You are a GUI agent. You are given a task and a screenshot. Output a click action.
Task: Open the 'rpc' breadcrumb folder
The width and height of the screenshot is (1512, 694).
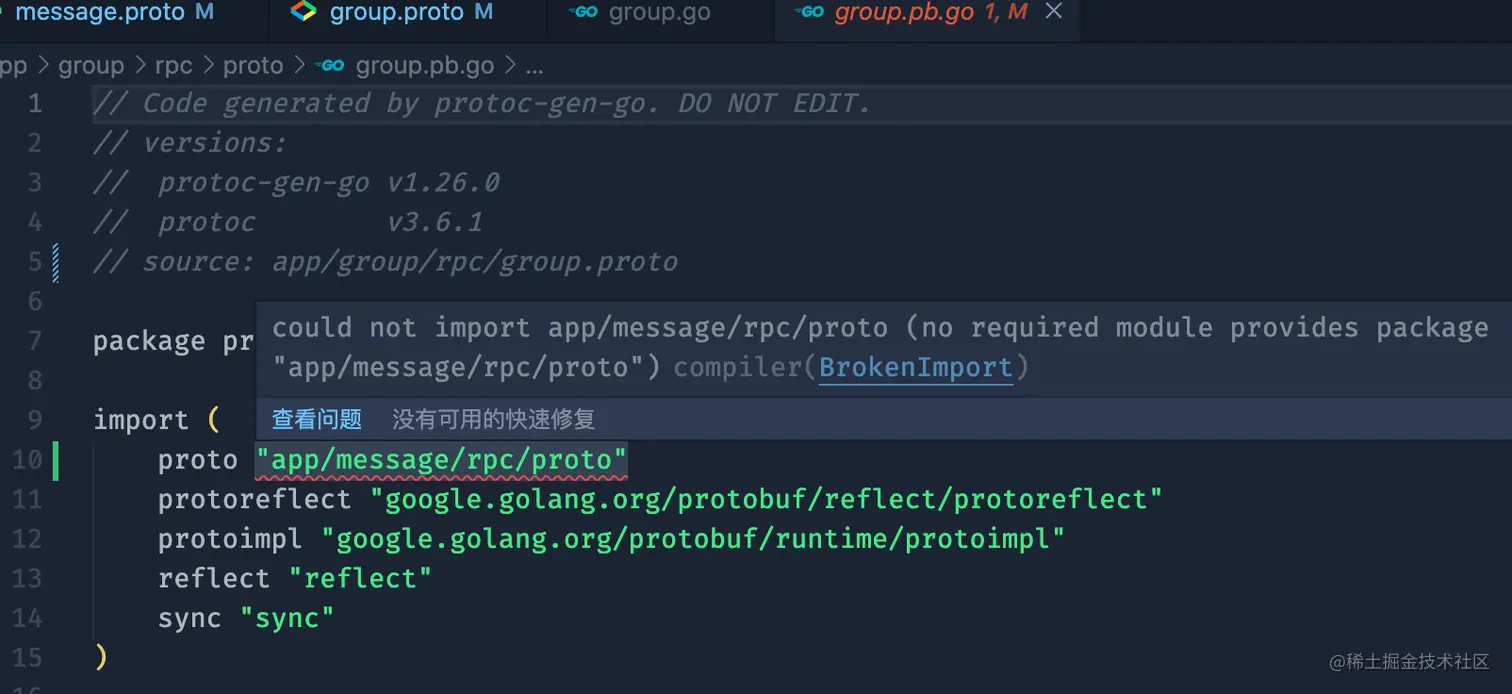[173, 66]
